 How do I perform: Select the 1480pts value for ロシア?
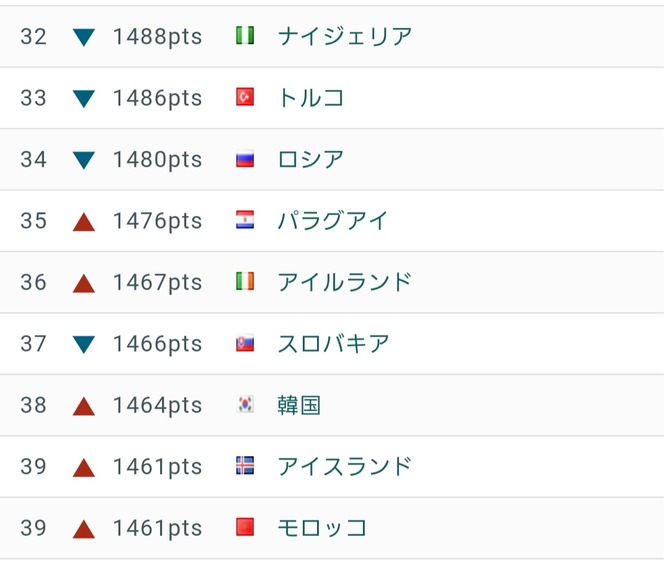point(157,159)
